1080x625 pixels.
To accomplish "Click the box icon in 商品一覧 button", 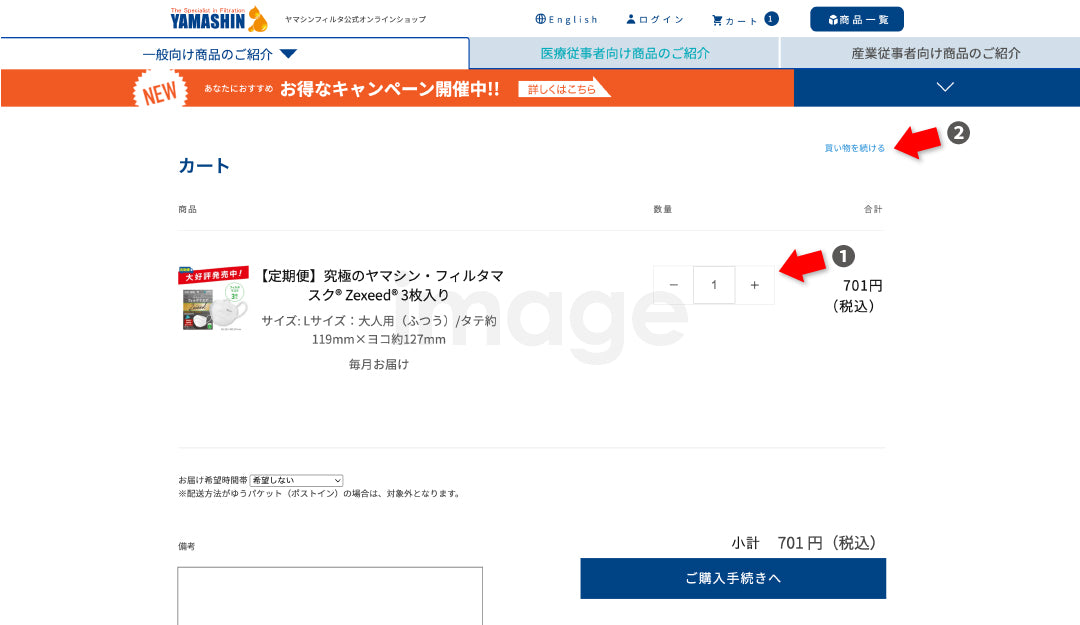I will [833, 20].
